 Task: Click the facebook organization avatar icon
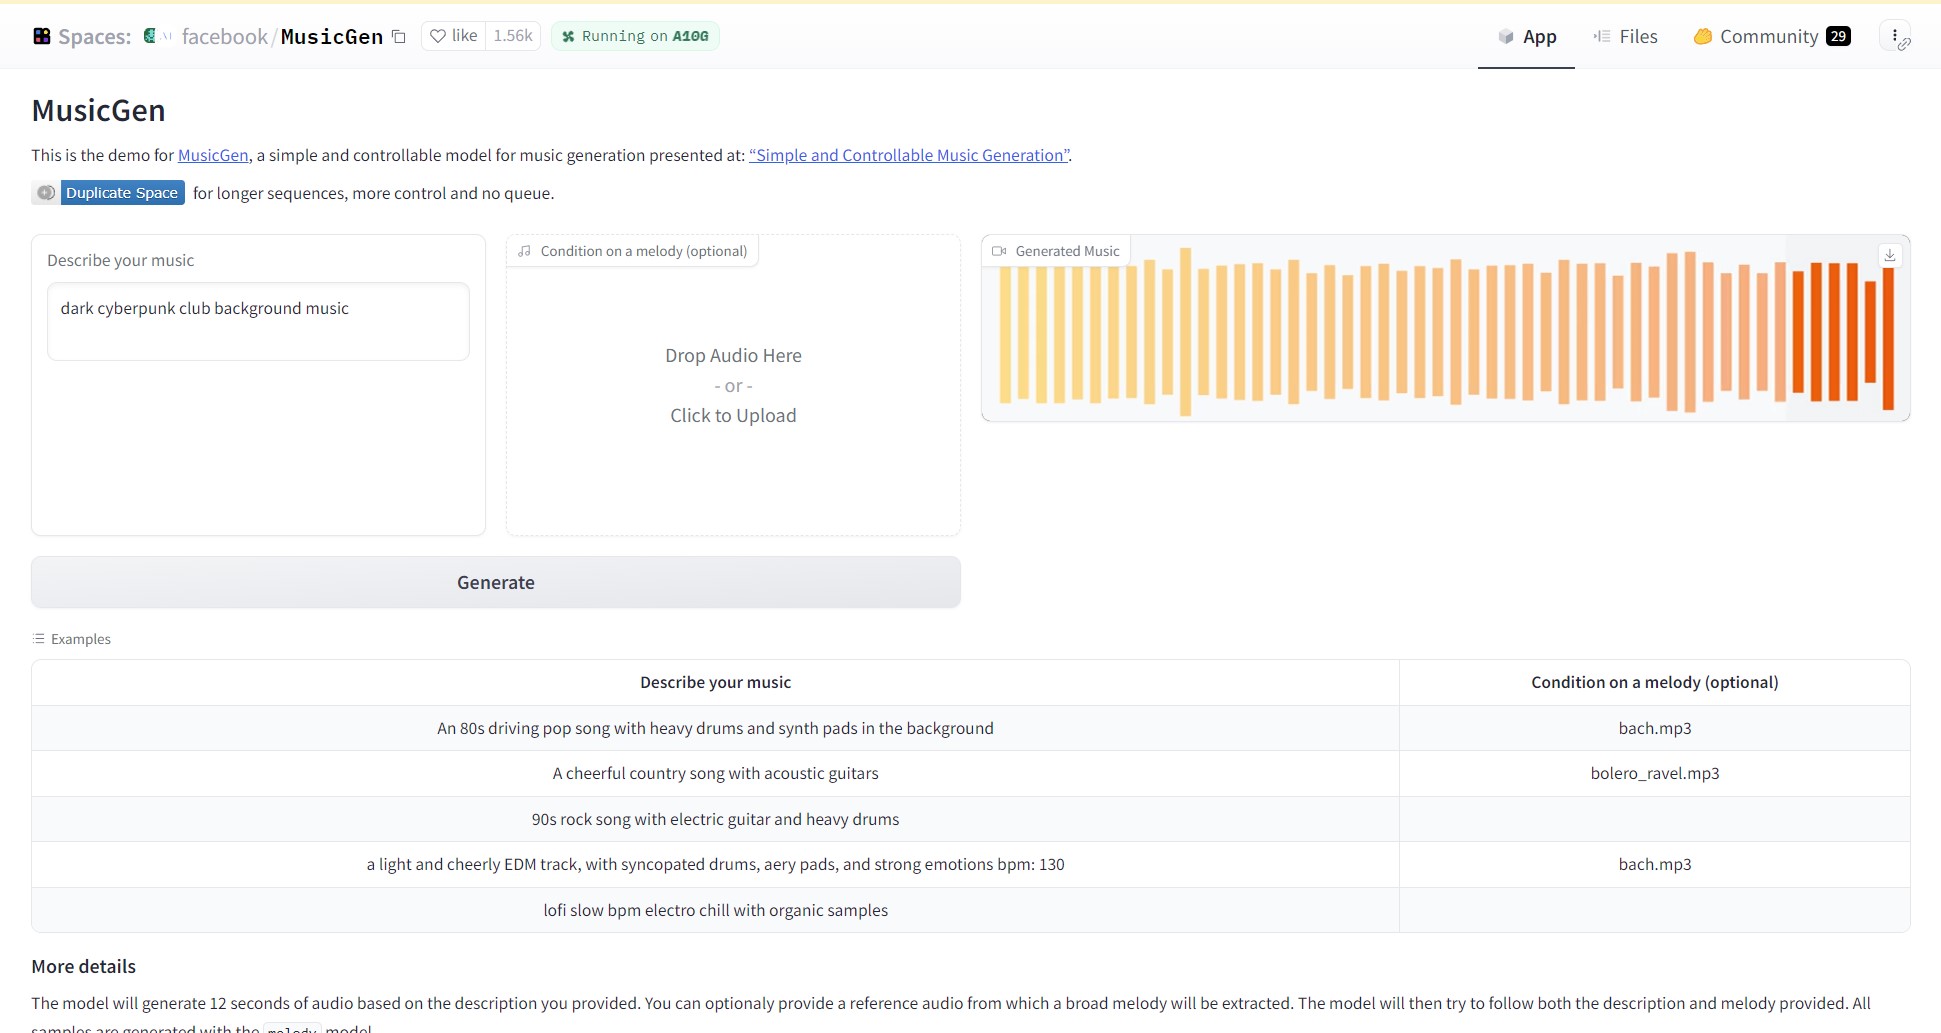[151, 36]
